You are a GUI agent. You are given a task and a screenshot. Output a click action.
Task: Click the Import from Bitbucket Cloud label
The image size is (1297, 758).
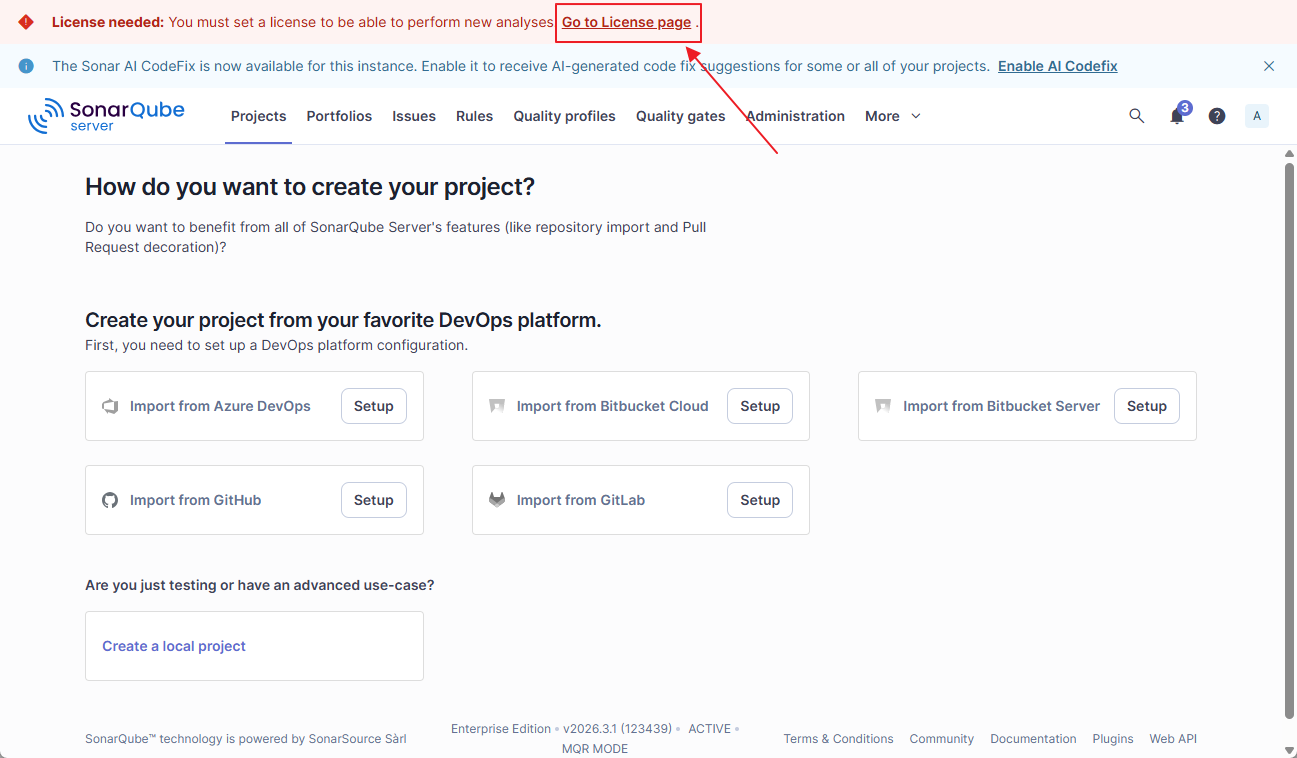point(612,406)
